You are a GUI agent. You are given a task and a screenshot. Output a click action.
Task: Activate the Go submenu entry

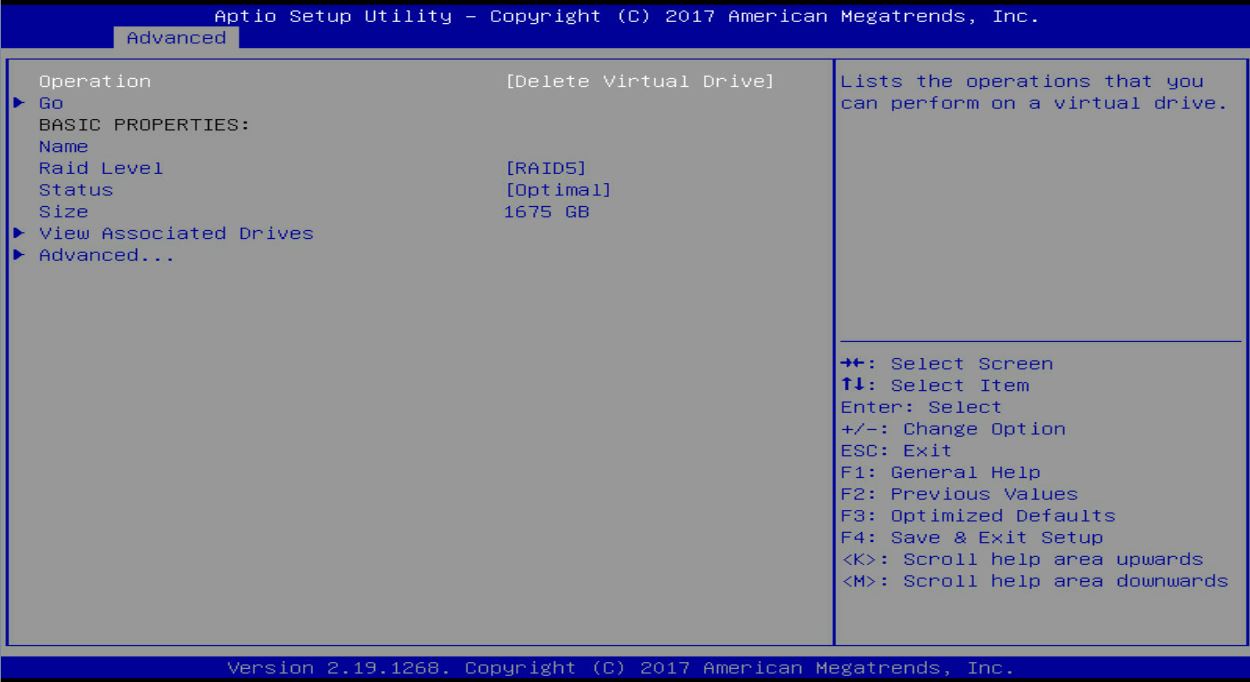click(51, 103)
